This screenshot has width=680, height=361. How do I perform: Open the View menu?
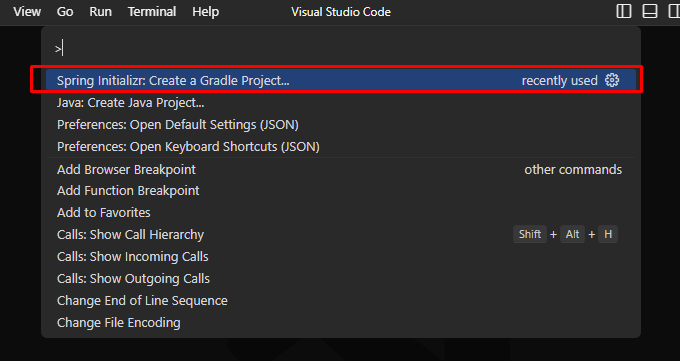pyautogui.click(x=27, y=12)
